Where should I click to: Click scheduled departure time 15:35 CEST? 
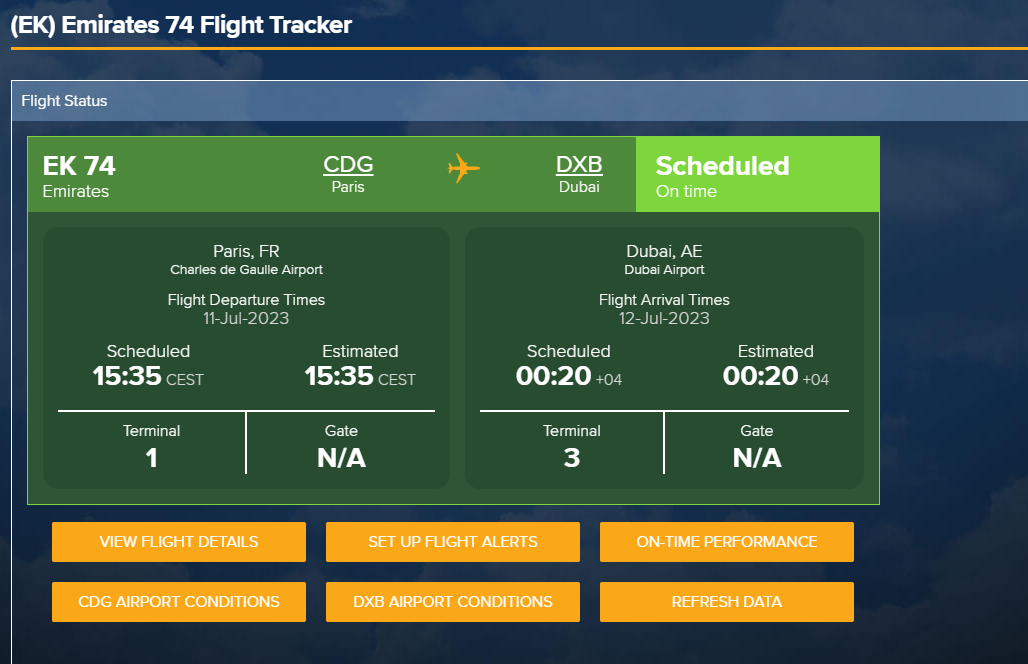[148, 376]
